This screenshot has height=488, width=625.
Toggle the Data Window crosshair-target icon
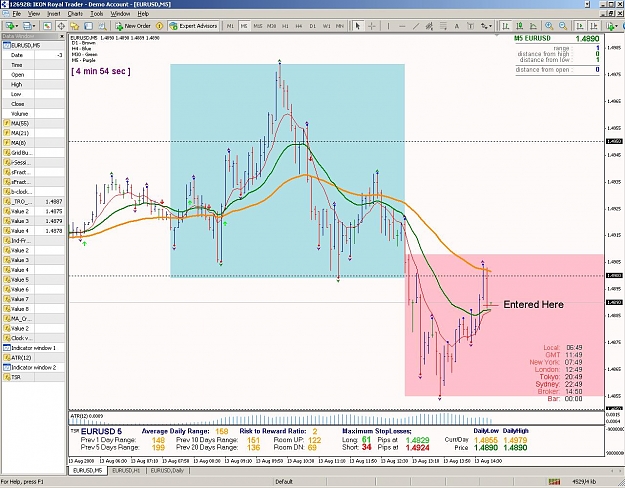coord(61,26)
